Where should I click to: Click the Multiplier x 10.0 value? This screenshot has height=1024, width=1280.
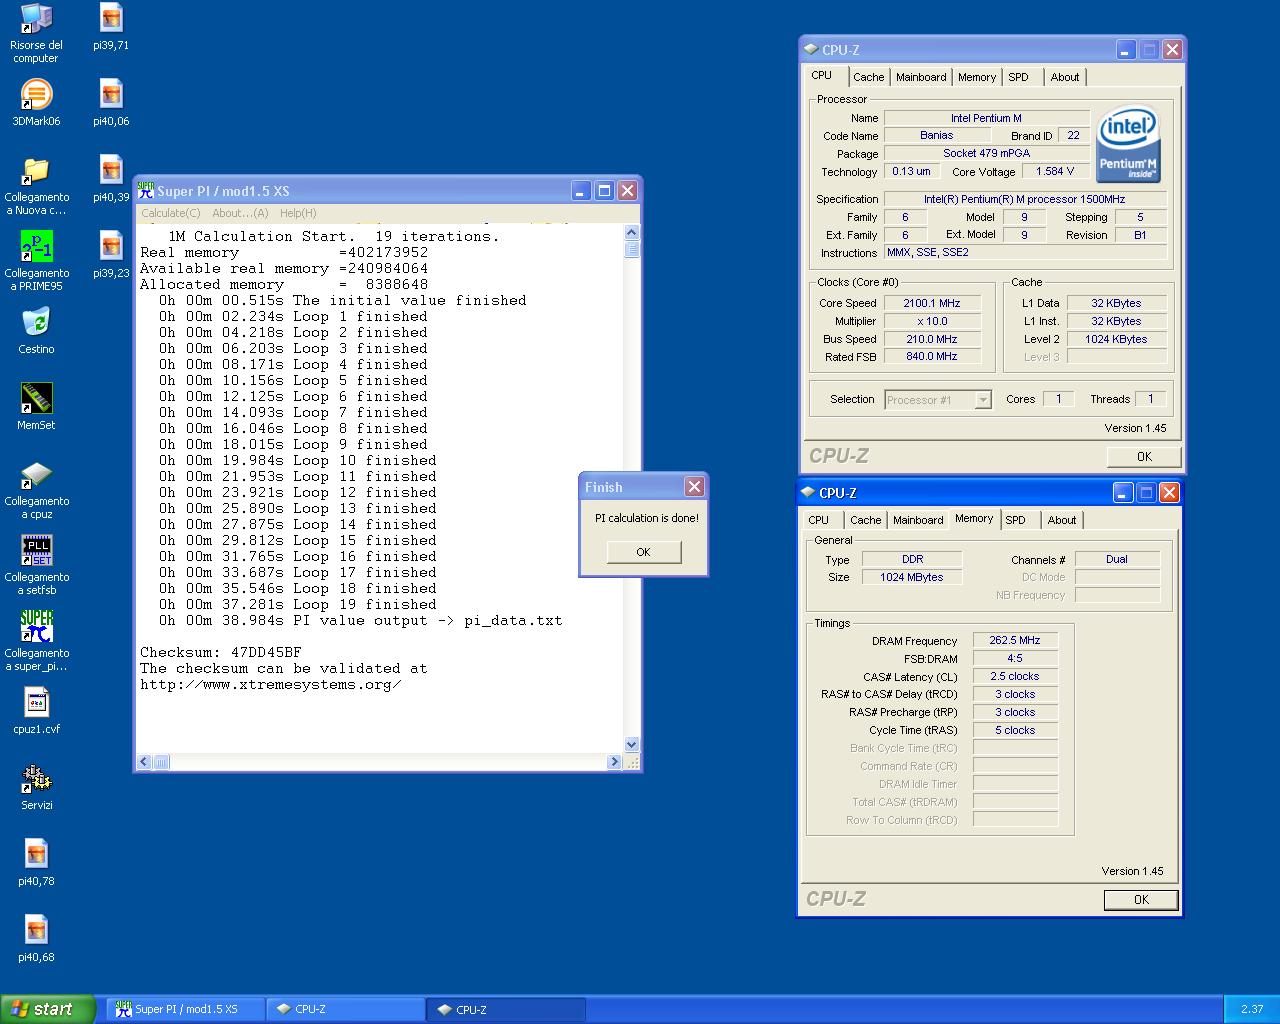(932, 321)
